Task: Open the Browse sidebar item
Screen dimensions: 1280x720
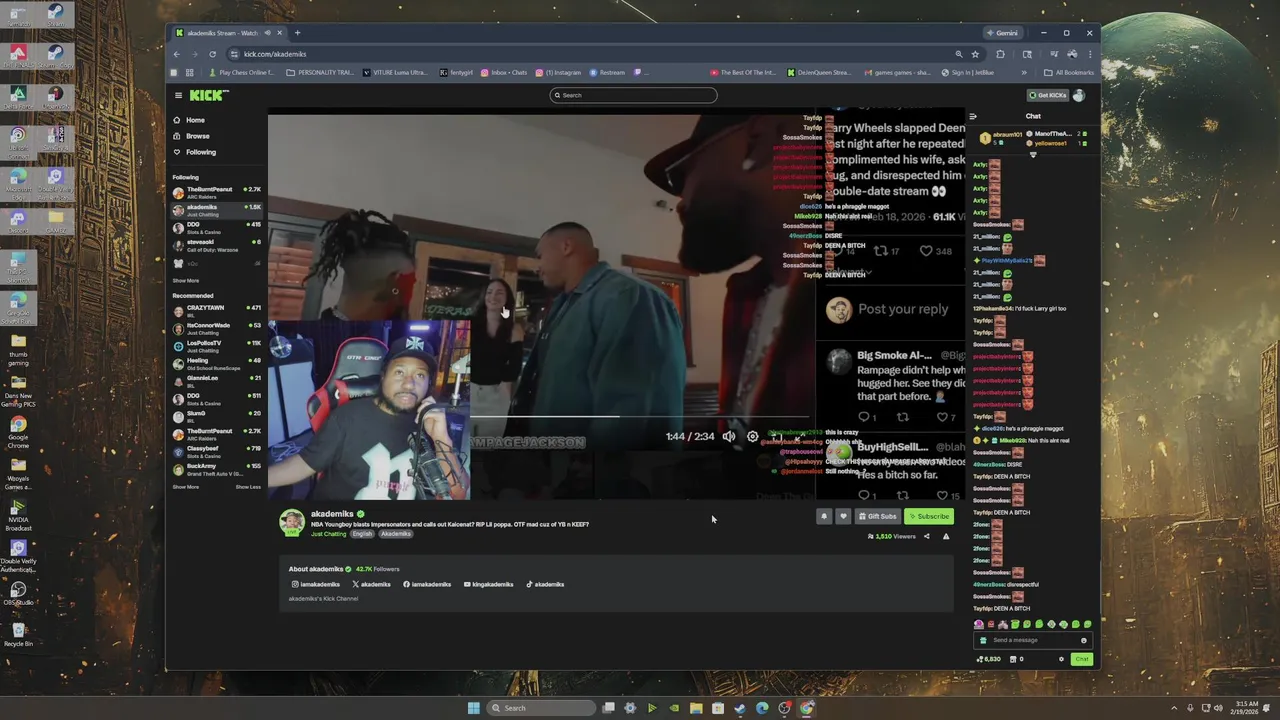Action: [191, 136]
